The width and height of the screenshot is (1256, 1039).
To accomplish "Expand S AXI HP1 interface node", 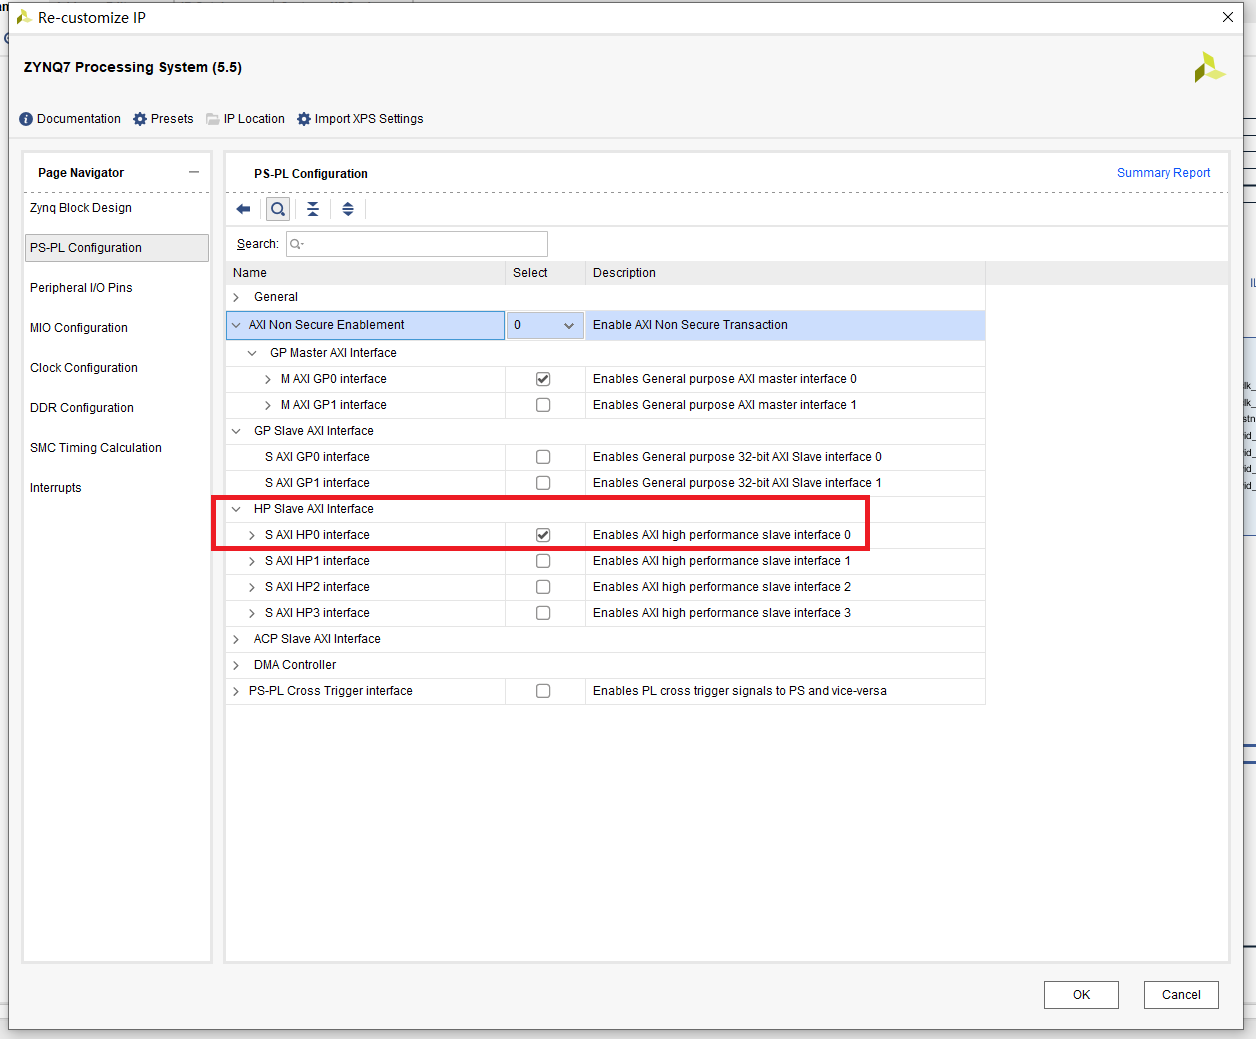I will click(252, 561).
